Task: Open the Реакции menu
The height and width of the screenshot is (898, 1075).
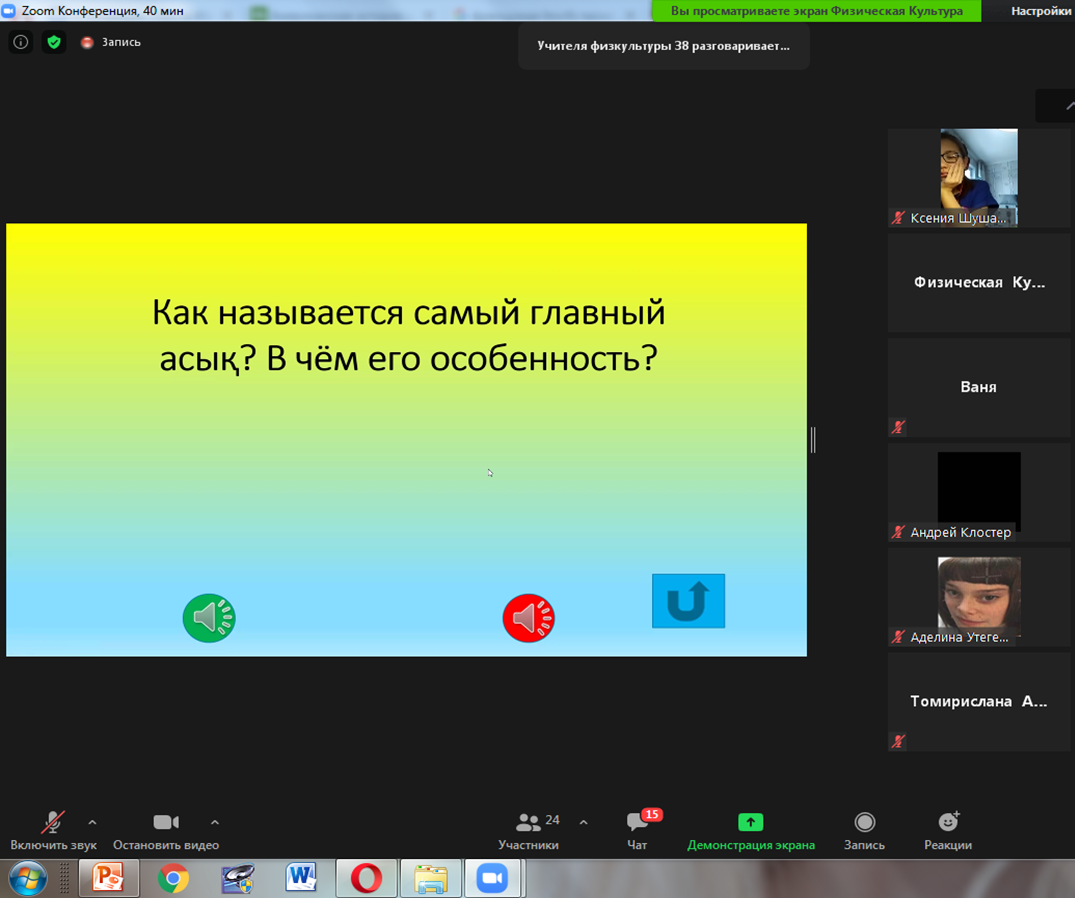Action: (947, 830)
